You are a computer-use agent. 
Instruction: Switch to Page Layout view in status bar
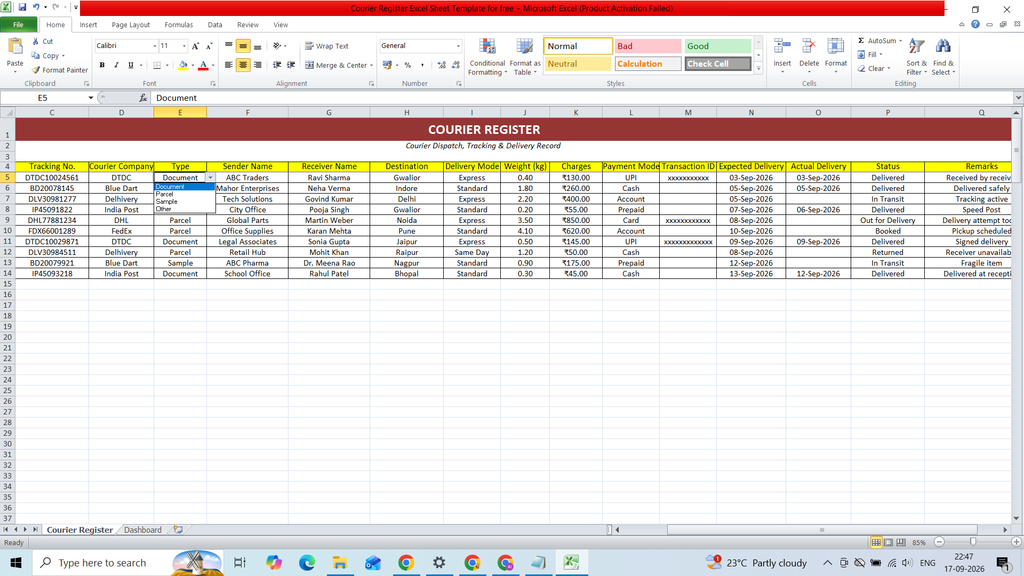coord(889,542)
